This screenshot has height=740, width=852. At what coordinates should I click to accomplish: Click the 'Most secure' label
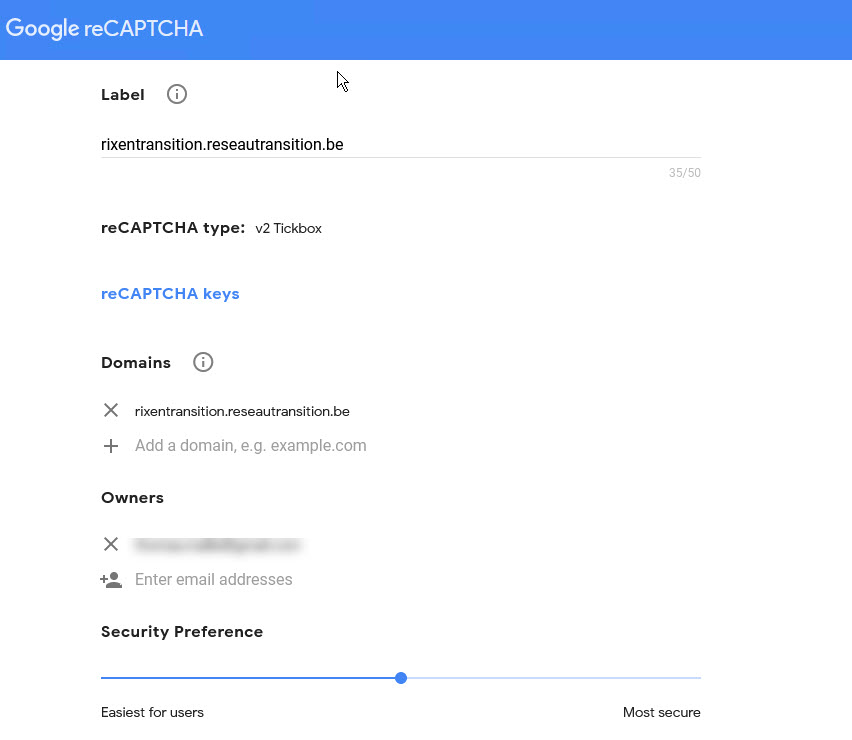661,713
